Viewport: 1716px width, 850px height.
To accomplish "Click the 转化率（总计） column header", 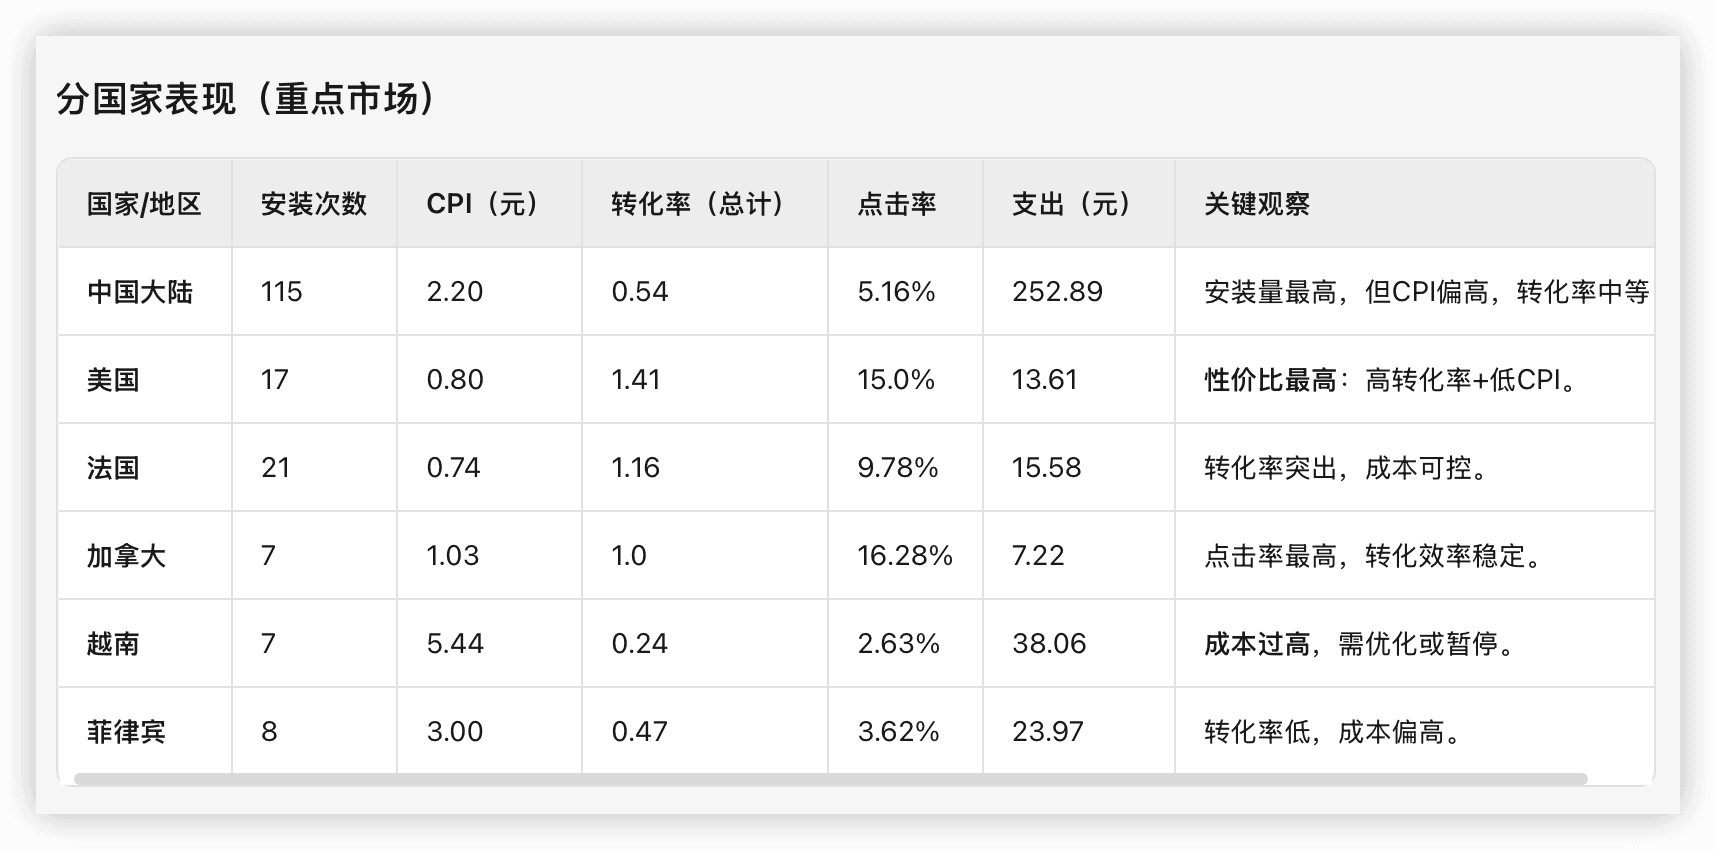I will tap(700, 204).
